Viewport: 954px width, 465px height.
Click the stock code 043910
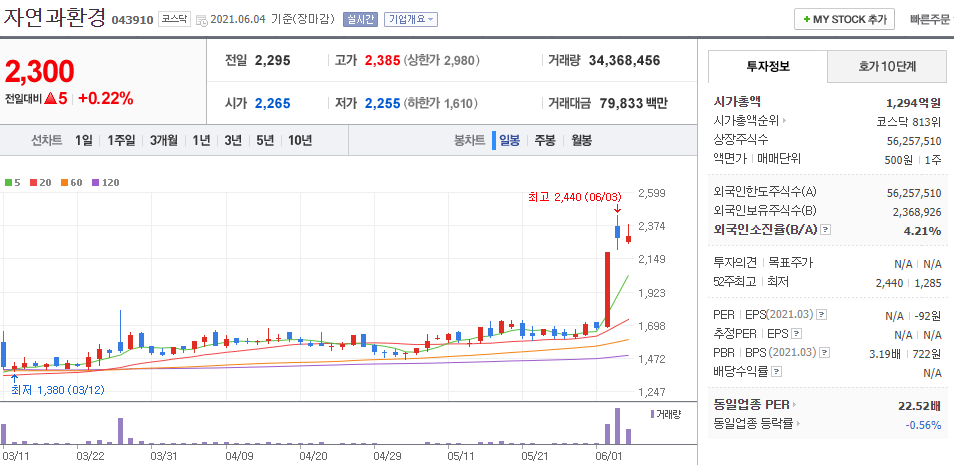pos(132,20)
